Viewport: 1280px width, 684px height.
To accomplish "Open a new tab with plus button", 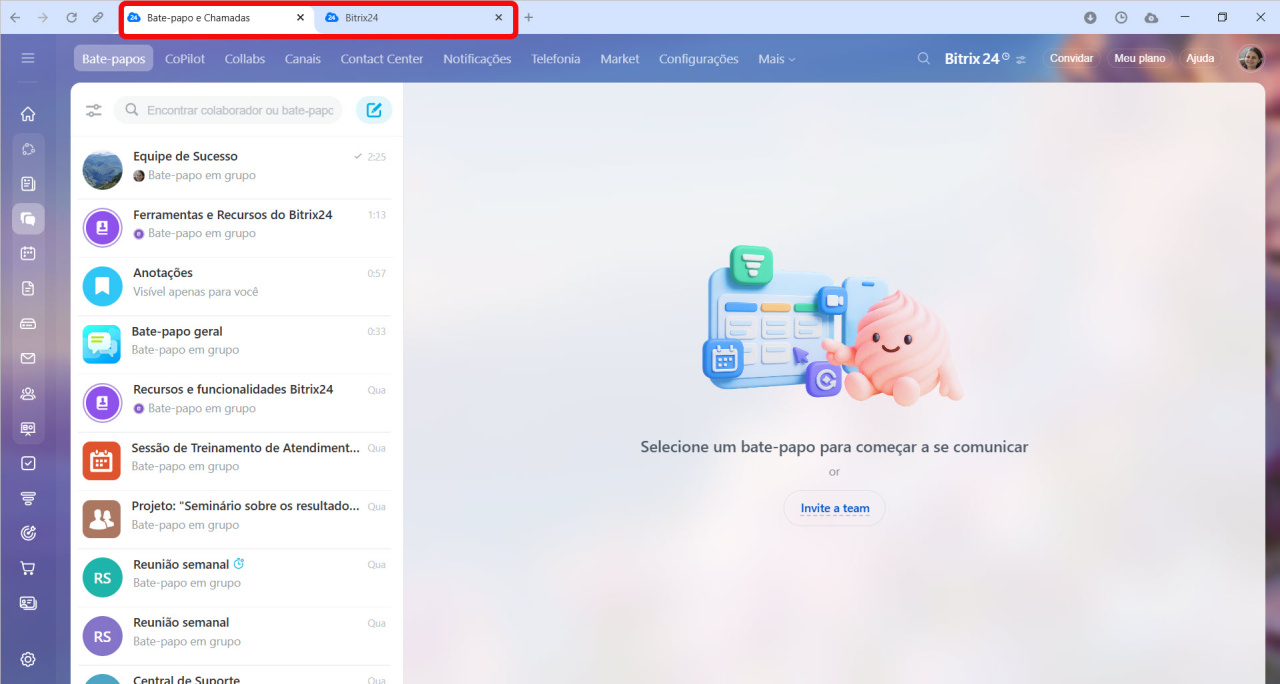I will pos(529,18).
